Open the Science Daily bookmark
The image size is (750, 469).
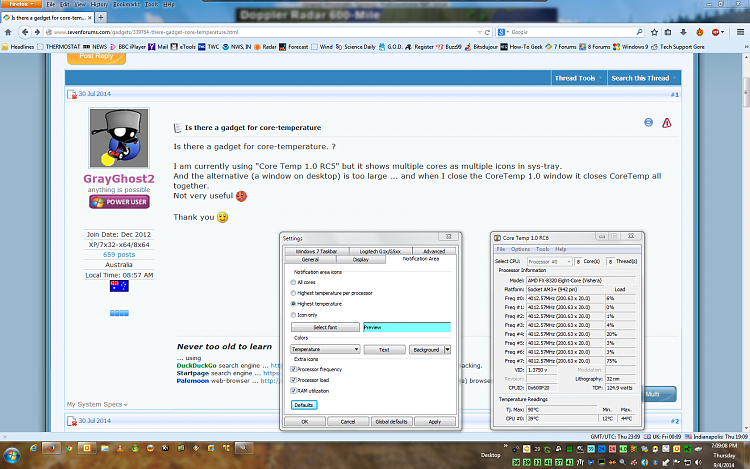click(x=355, y=47)
